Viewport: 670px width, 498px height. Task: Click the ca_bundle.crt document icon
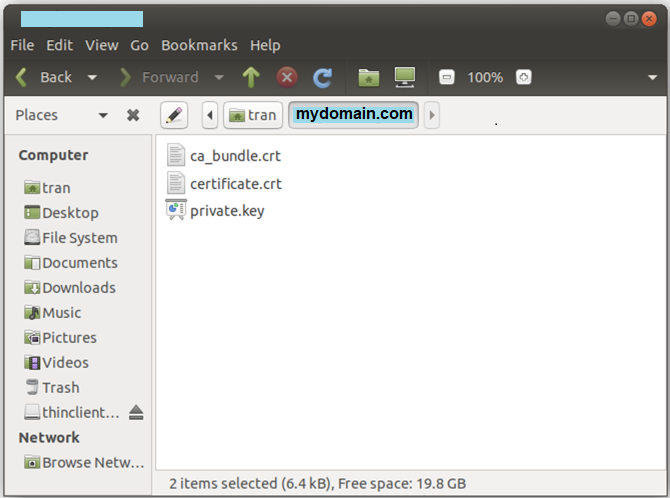coord(176,155)
